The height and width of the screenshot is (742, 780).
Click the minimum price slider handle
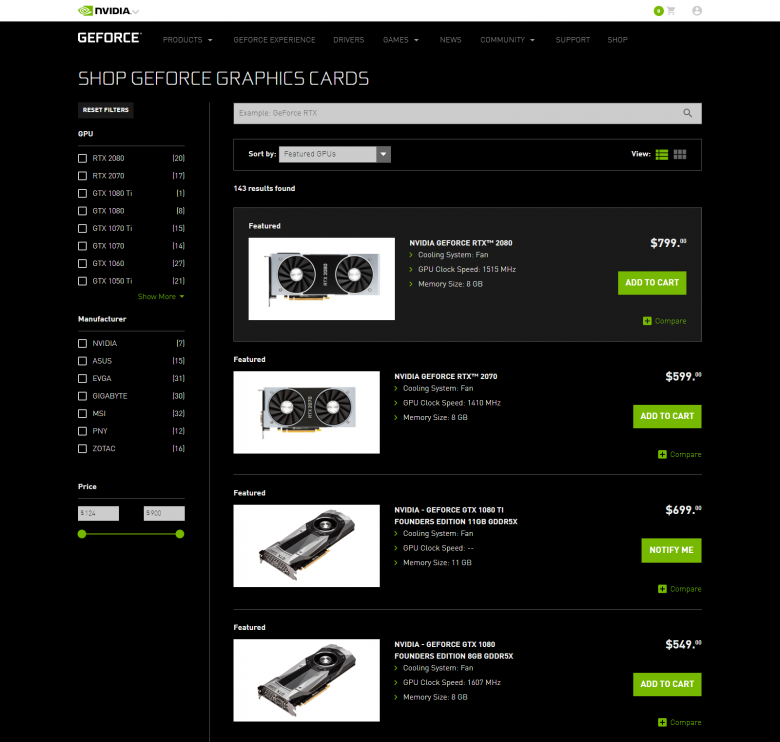point(82,534)
